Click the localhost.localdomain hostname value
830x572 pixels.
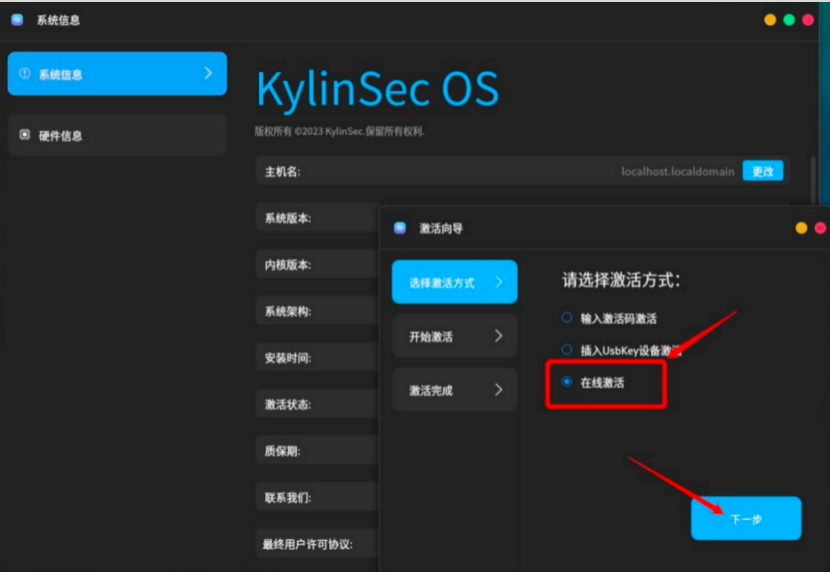tap(678, 171)
